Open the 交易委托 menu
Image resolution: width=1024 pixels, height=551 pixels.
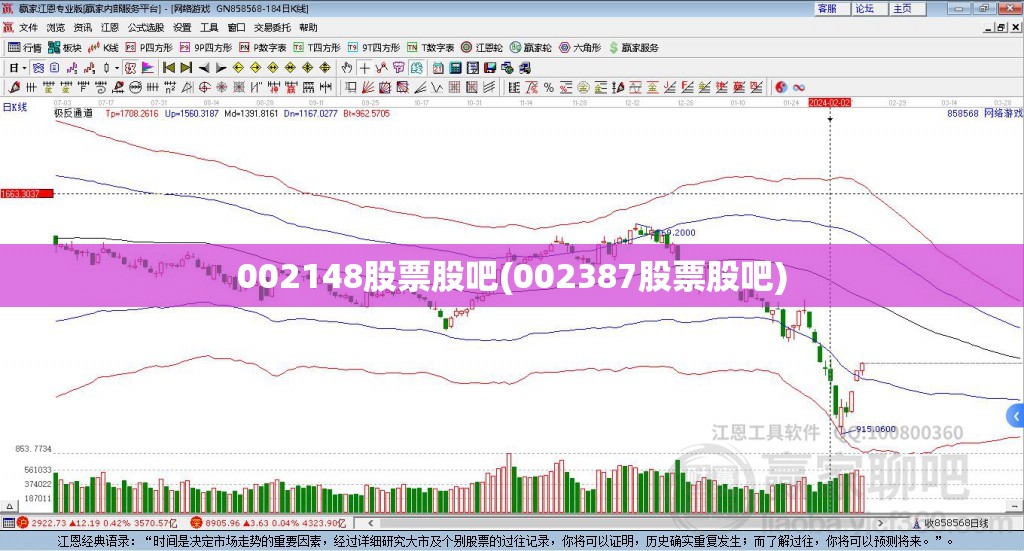pyautogui.click(x=272, y=27)
